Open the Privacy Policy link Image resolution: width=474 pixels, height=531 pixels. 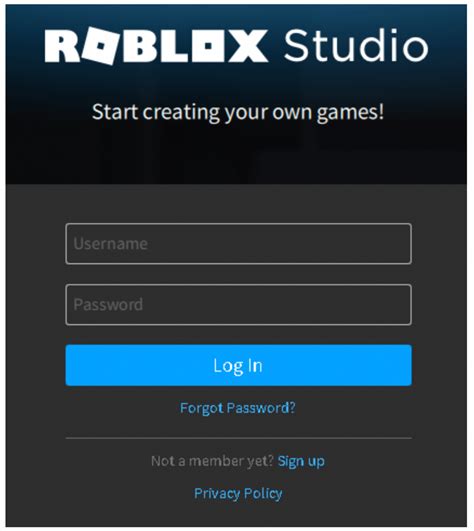[238, 493]
